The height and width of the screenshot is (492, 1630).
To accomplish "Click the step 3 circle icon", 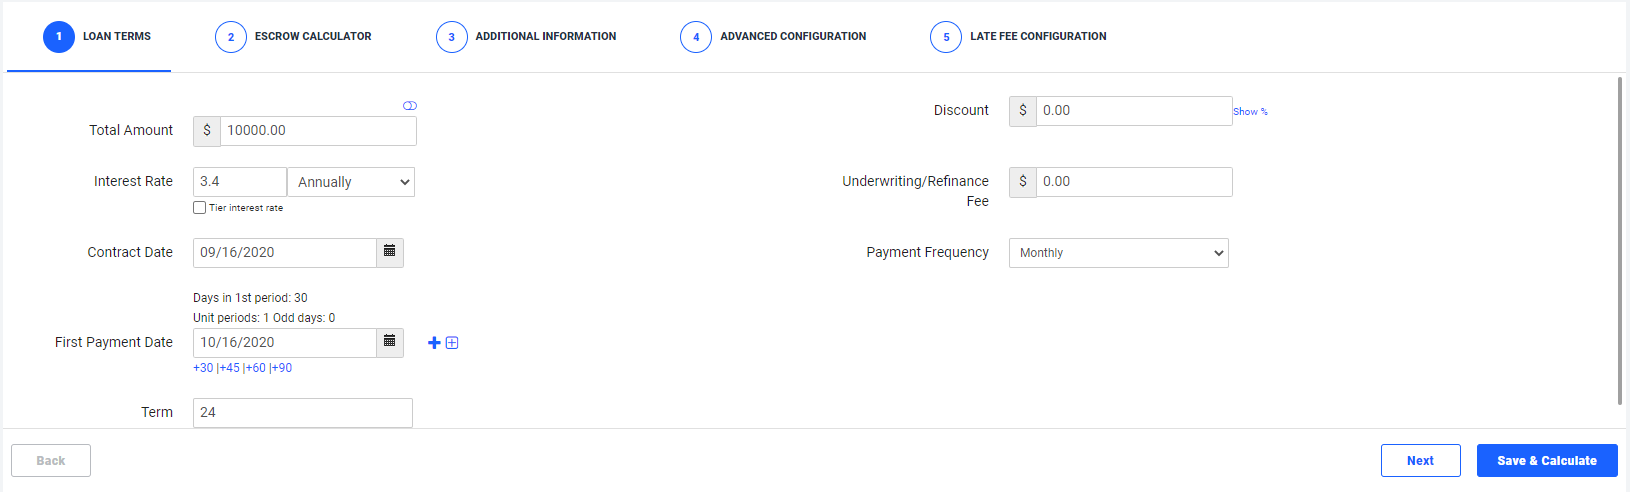I will pos(452,37).
